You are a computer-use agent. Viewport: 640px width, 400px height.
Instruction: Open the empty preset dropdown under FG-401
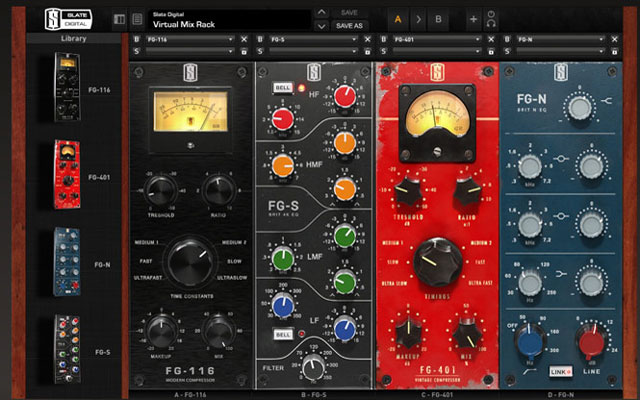tap(437, 51)
